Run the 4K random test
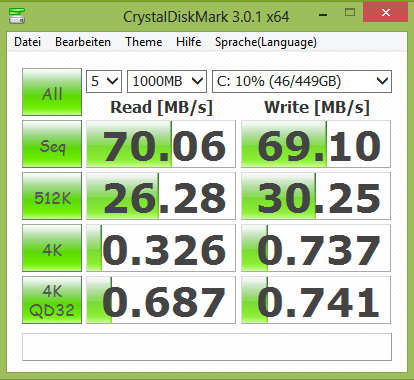 point(52,248)
